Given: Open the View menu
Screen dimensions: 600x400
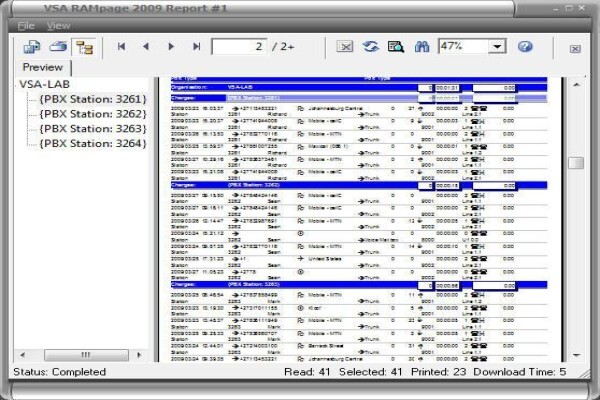Looking at the screenshot, I should click(58, 26).
